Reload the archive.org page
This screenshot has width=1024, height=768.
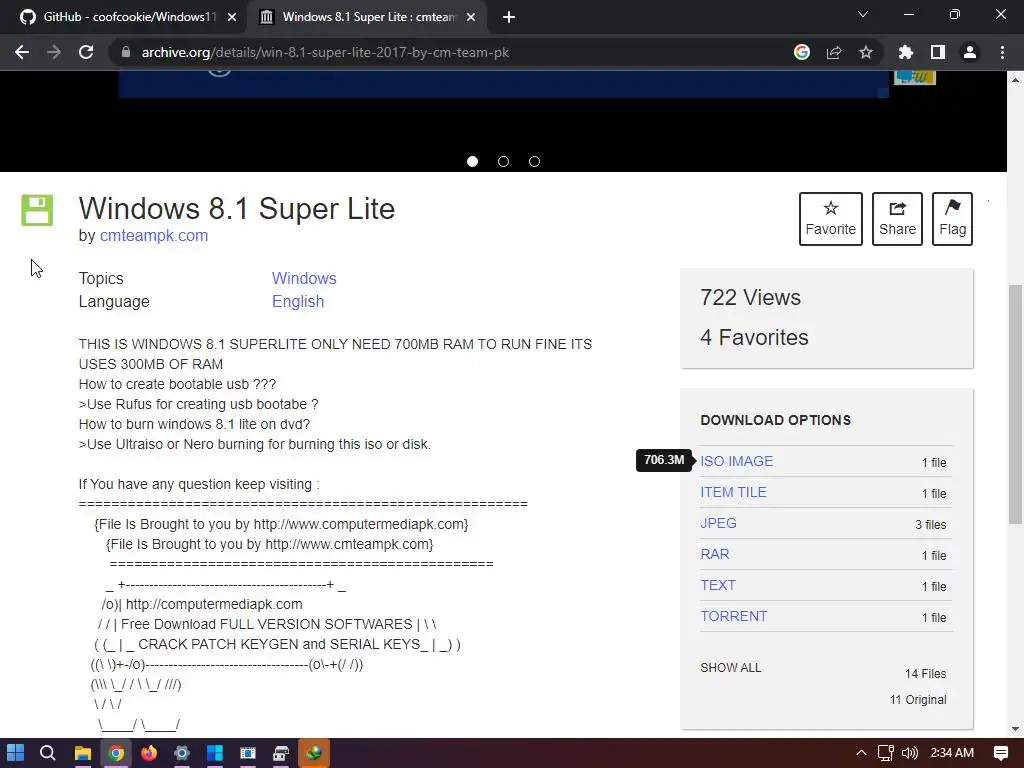tap(86, 52)
